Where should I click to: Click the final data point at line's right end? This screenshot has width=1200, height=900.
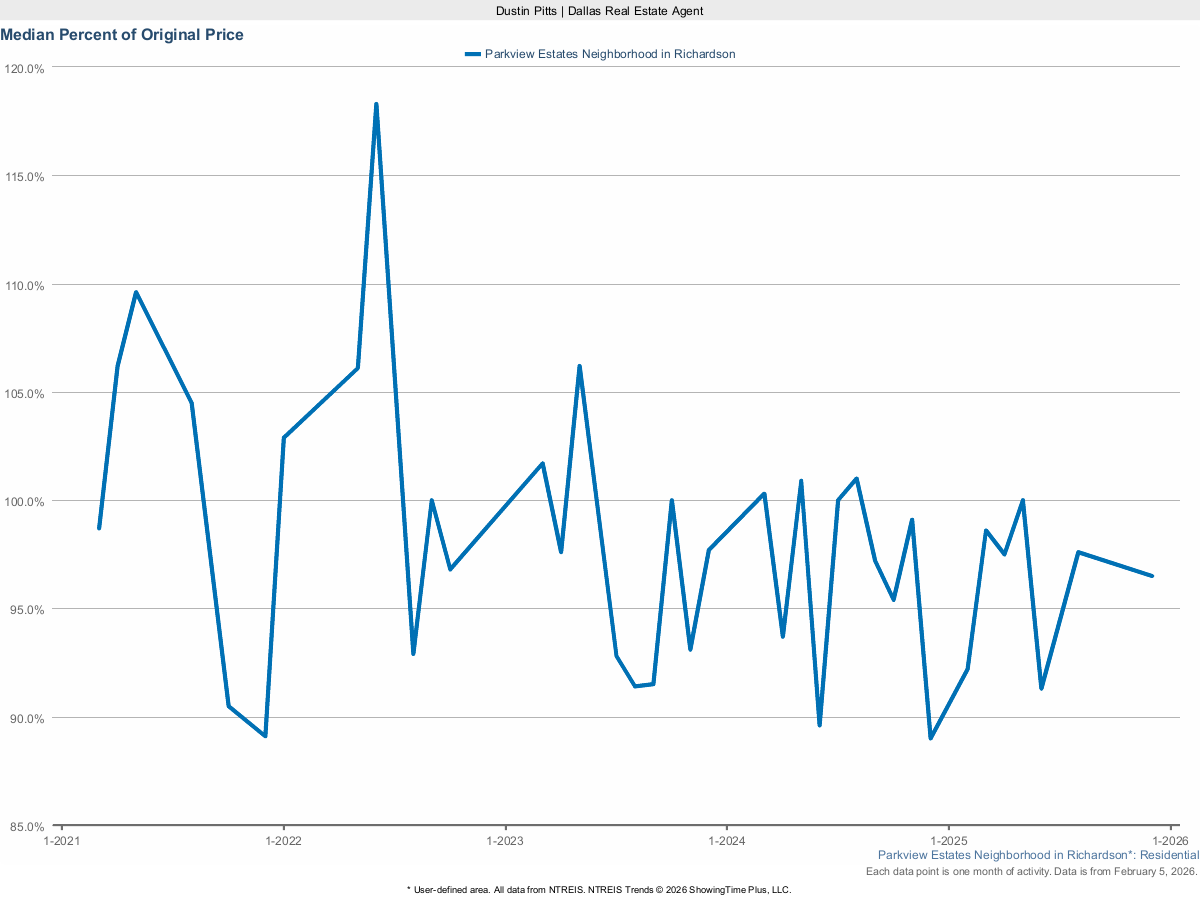[1152, 576]
